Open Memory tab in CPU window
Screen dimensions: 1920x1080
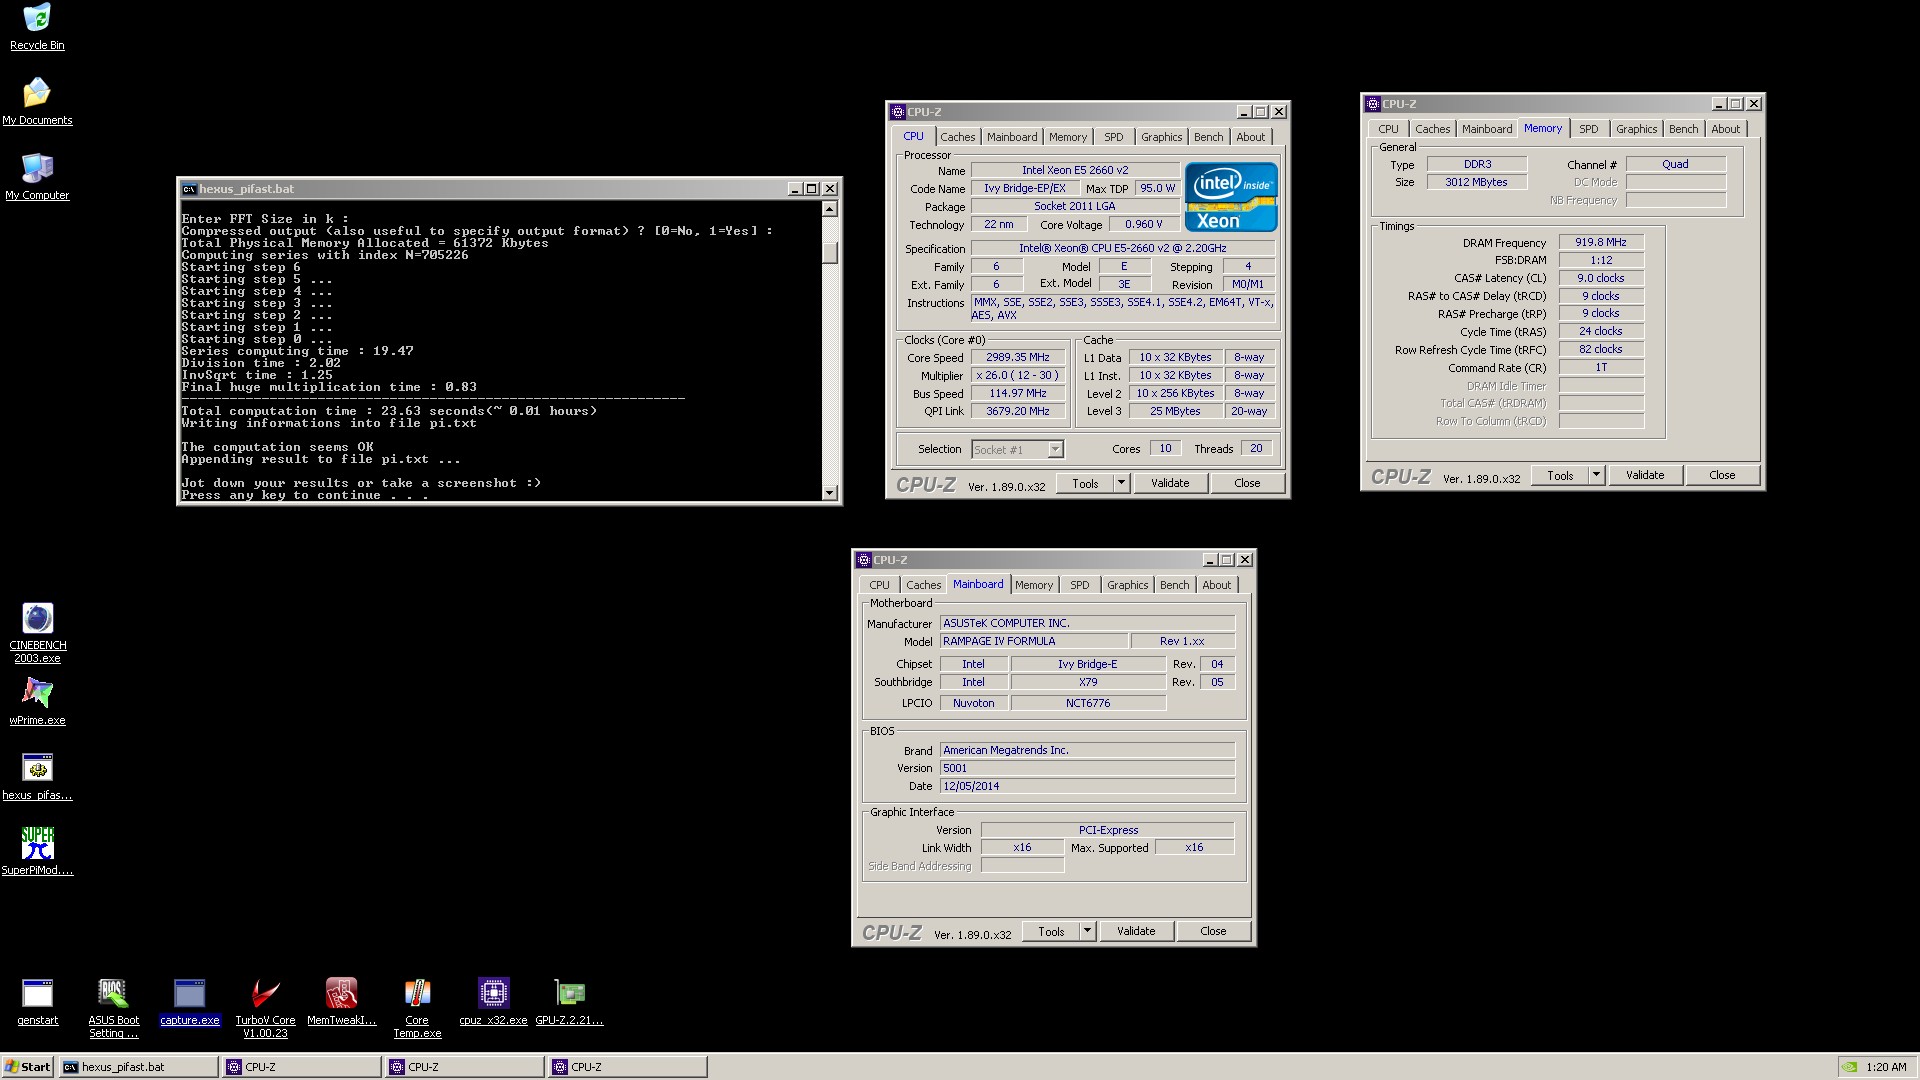click(1068, 137)
